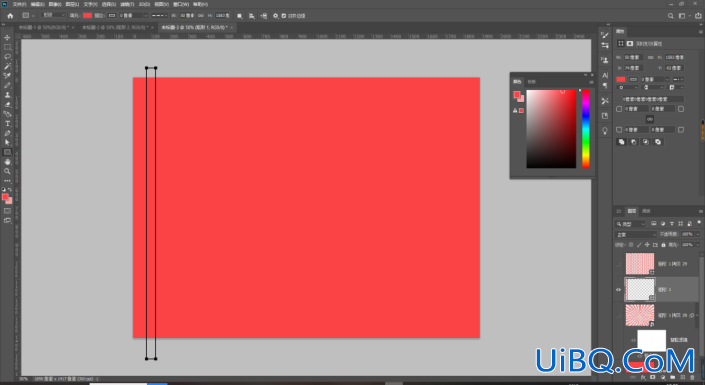Show the Rectangle 1 copy 28 layer
Viewport: 705px width, 385px height.
(x=619, y=315)
